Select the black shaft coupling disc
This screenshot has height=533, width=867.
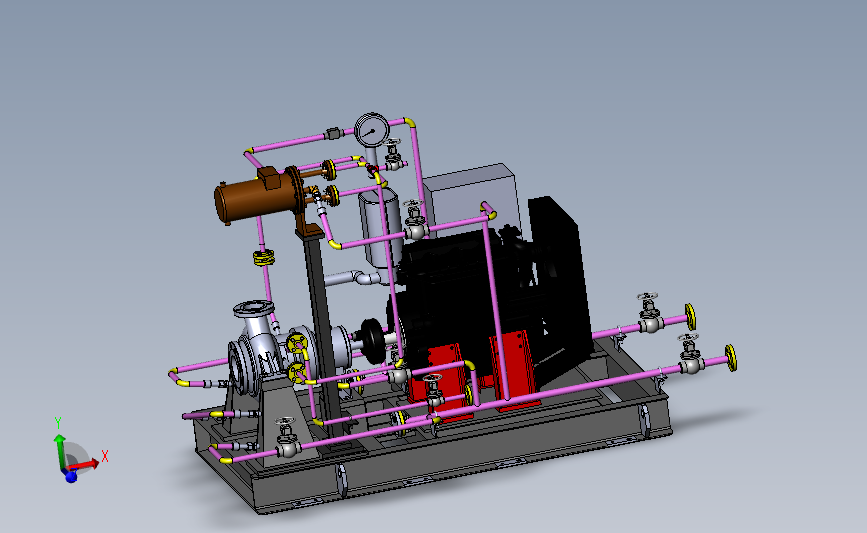click(x=373, y=341)
